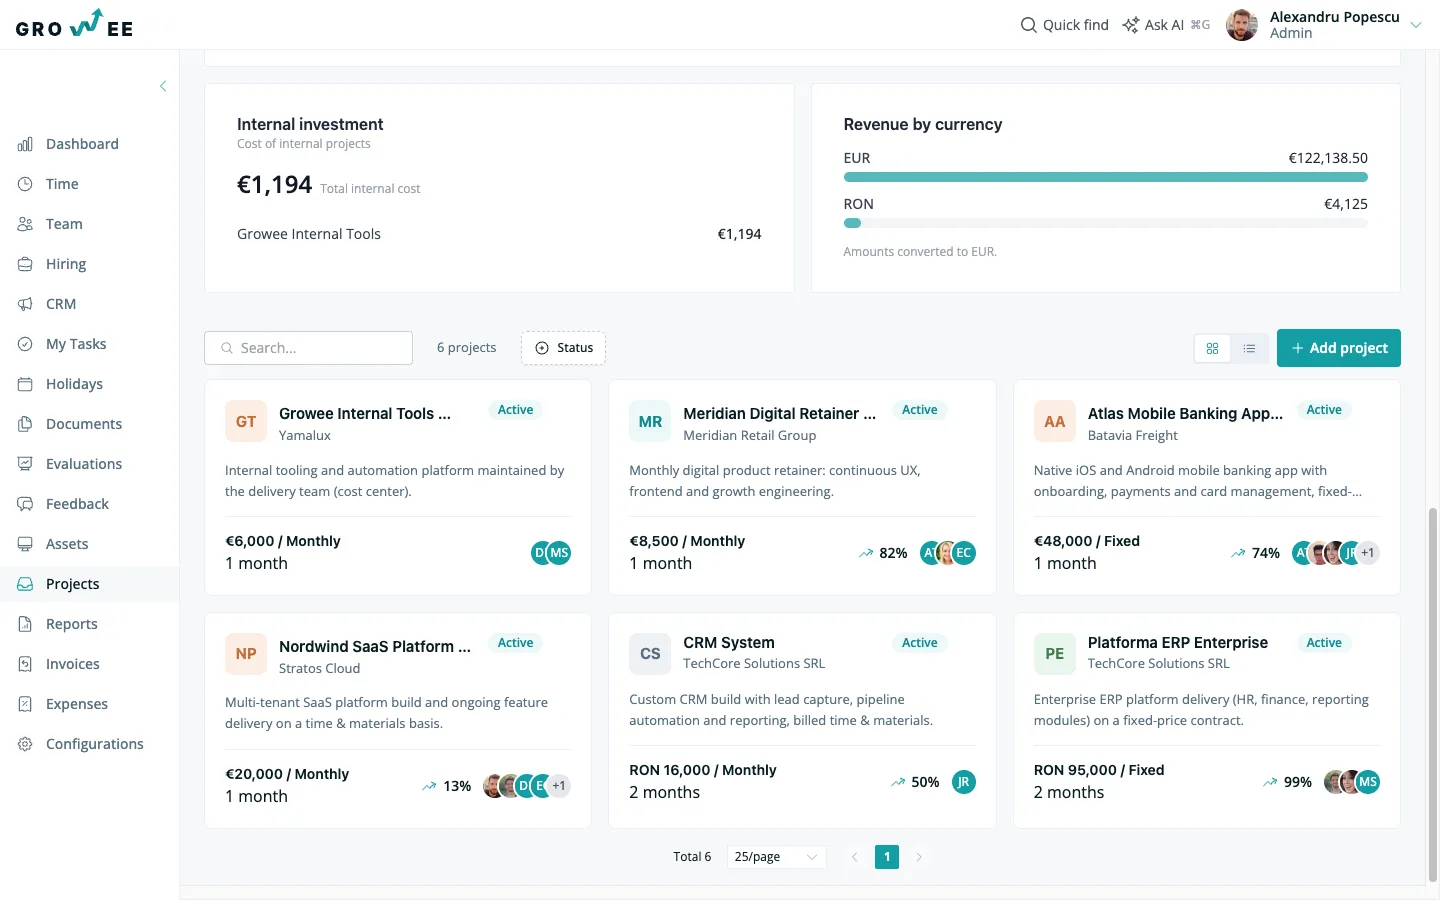Click the Add project button
This screenshot has height=900, width=1440.
pyautogui.click(x=1339, y=348)
